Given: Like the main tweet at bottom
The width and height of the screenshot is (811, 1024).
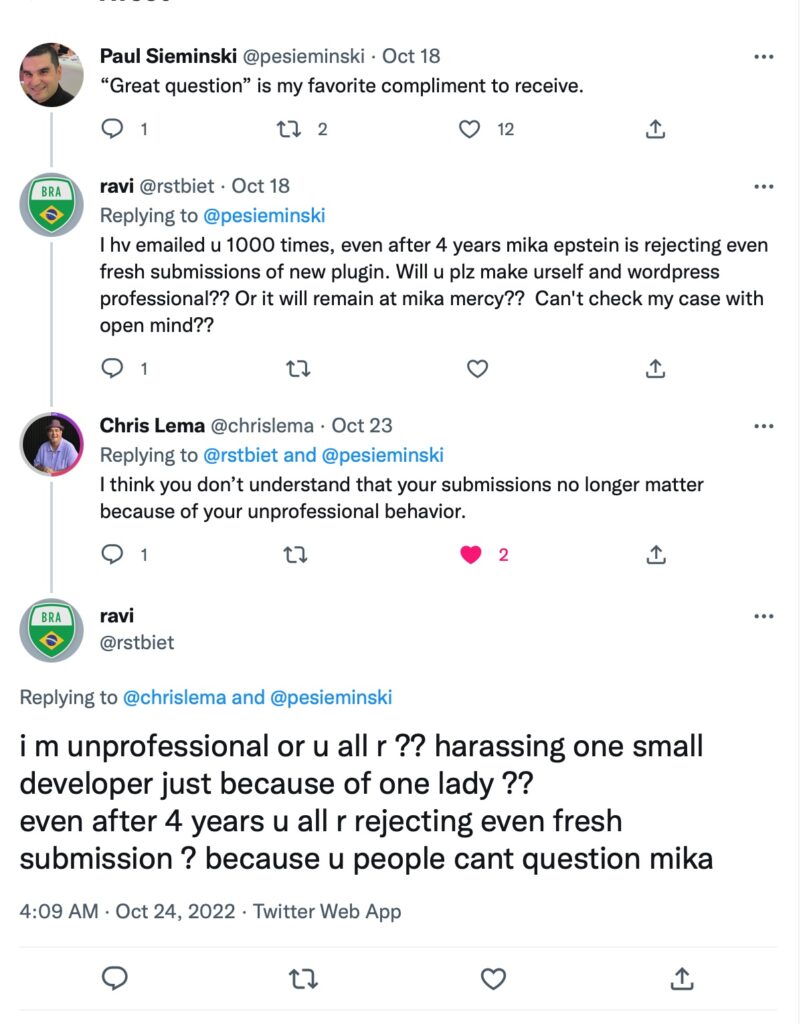Looking at the screenshot, I should pyautogui.click(x=493, y=978).
